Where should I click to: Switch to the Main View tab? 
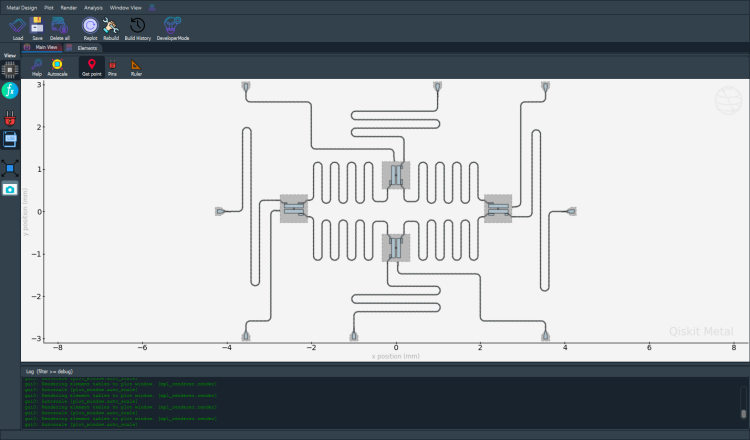(42, 47)
